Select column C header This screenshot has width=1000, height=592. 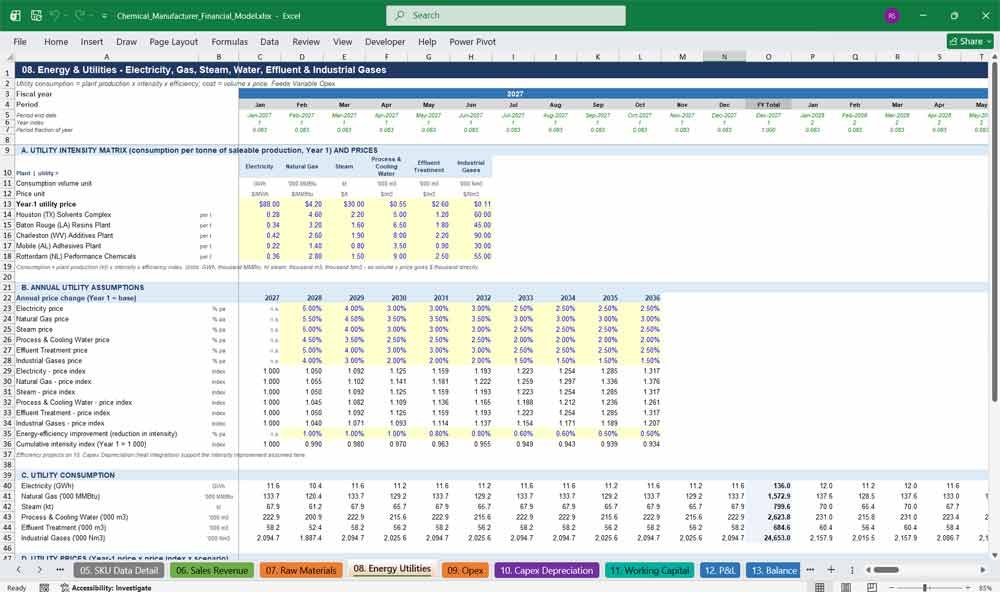tap(260, 57)
